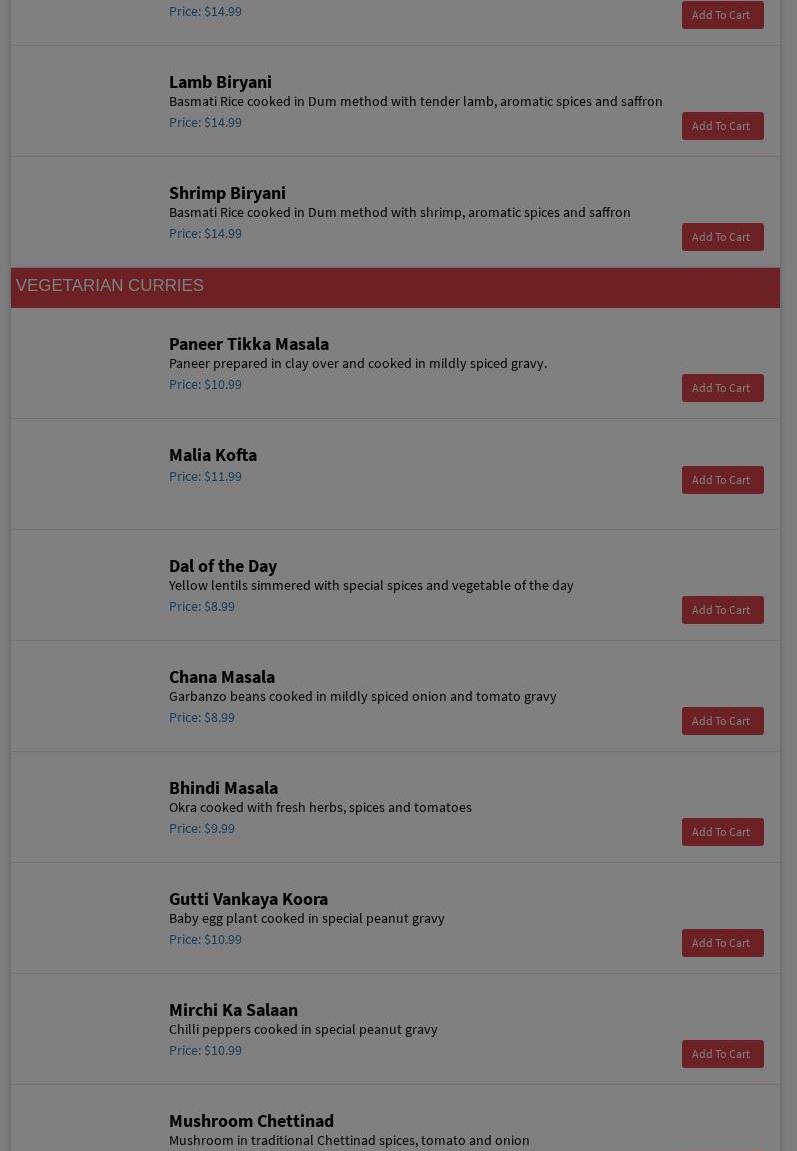Click the Mushroom Chettinad item name
Image resolution: width=797 pixels, height=1151 pixels.
251,1121
